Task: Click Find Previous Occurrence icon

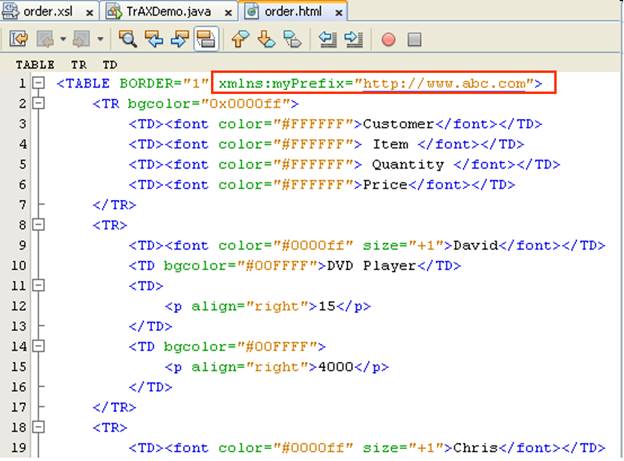Action: click(x=154, y=39)
